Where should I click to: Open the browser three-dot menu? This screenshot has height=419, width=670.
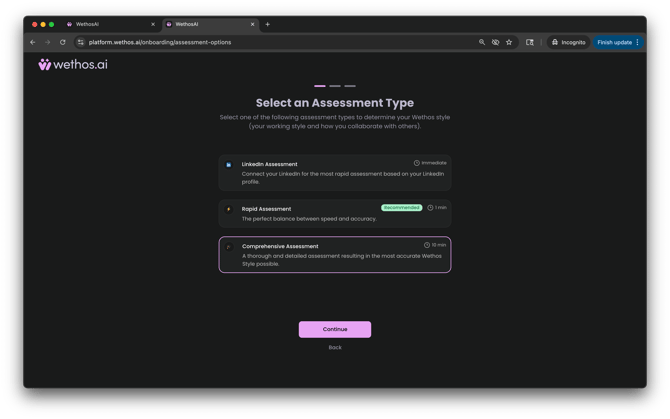638,42
